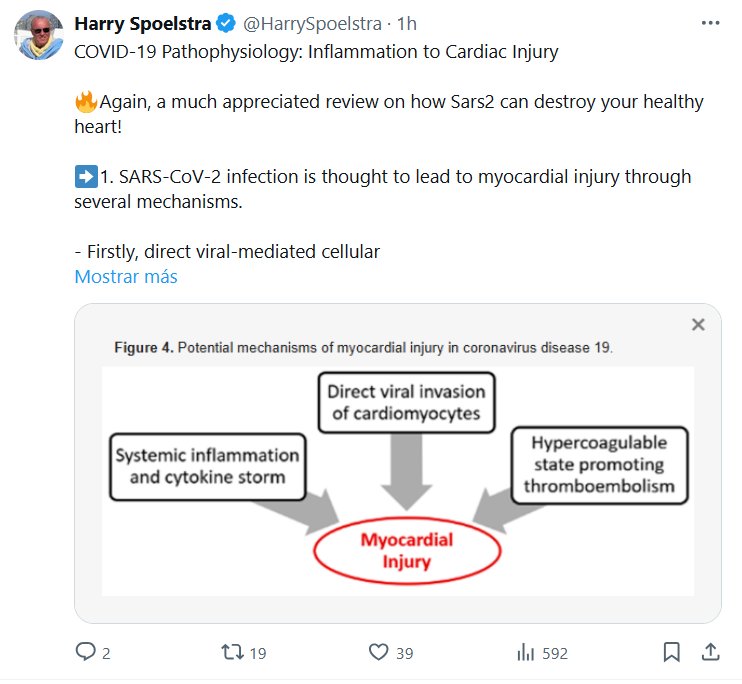Open the three-dot more options menu
This screenshot has height=684, width=742.
[710, 23]
